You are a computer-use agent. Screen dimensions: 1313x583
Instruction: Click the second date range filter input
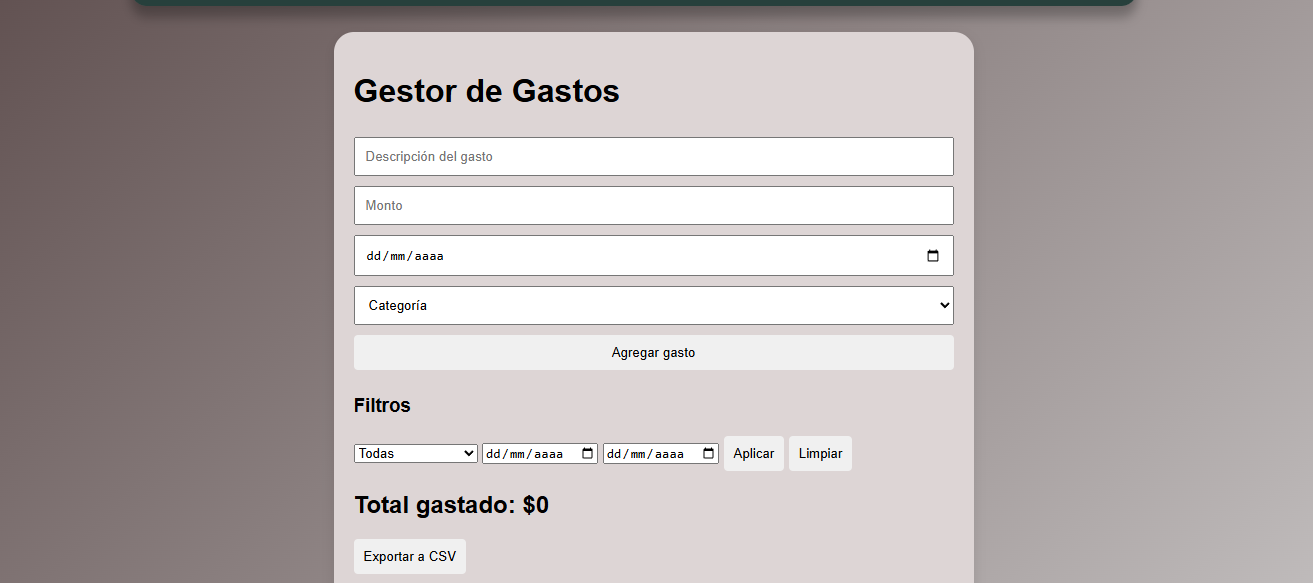click(650, 453)
